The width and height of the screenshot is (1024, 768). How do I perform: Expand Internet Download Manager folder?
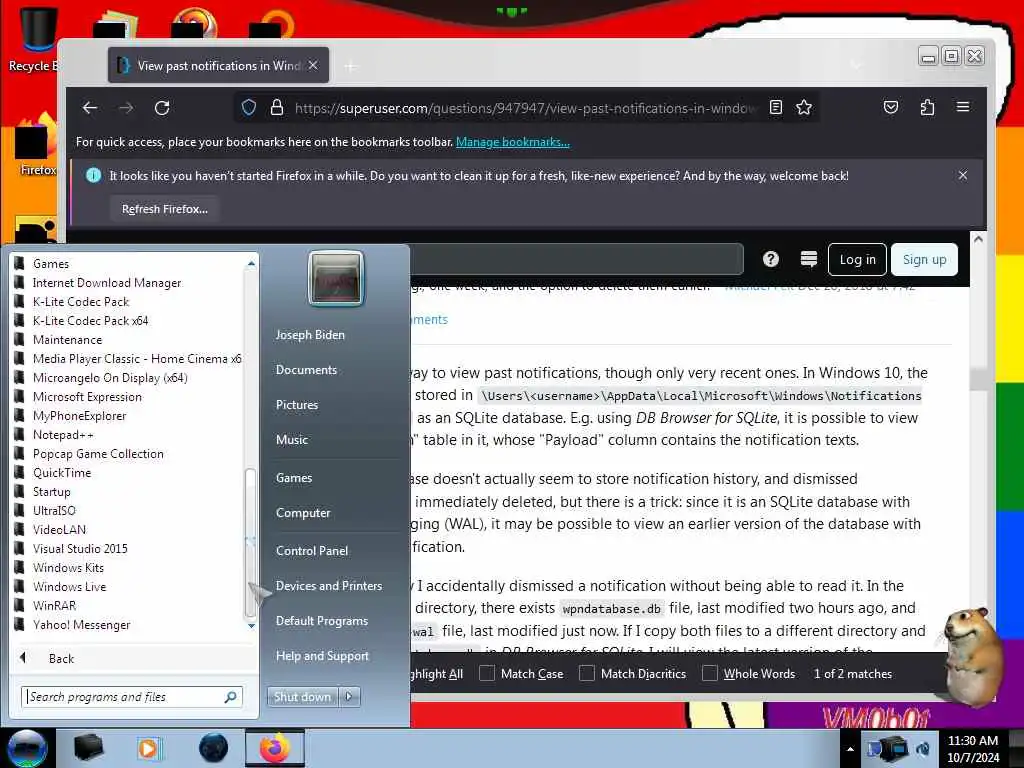[107, 283]
